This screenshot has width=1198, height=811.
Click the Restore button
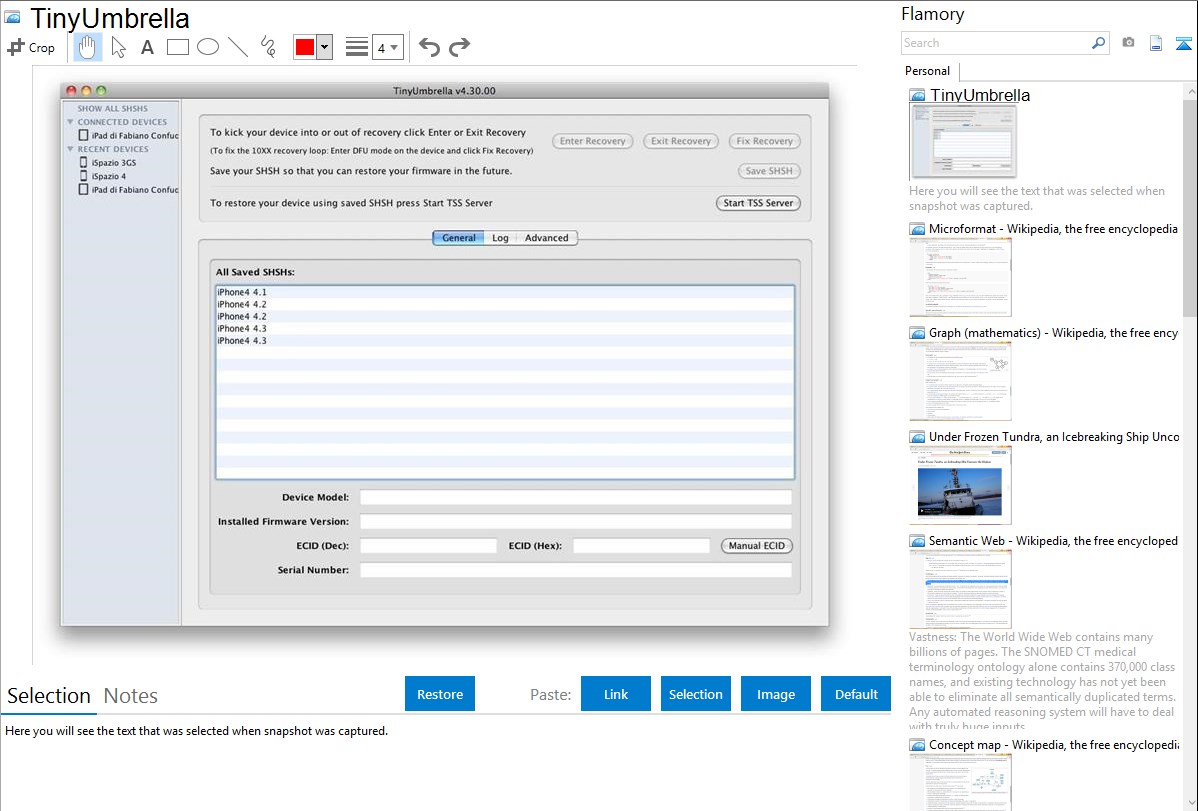(x=440, y=694)
